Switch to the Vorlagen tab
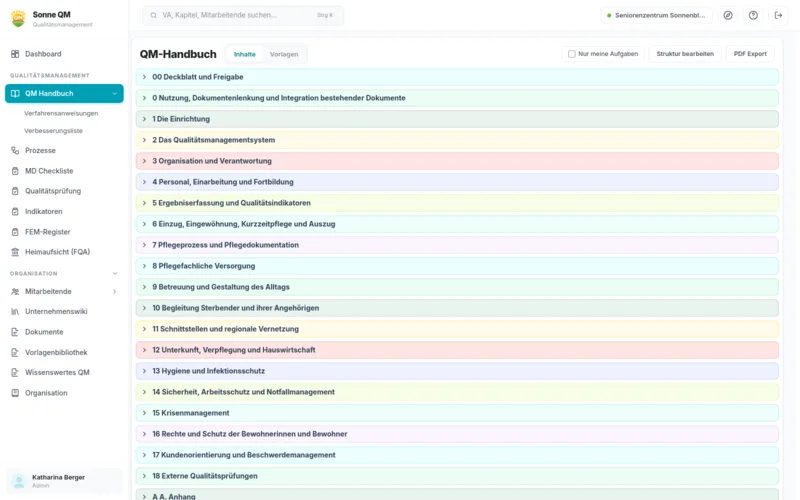 coord(284,54)
